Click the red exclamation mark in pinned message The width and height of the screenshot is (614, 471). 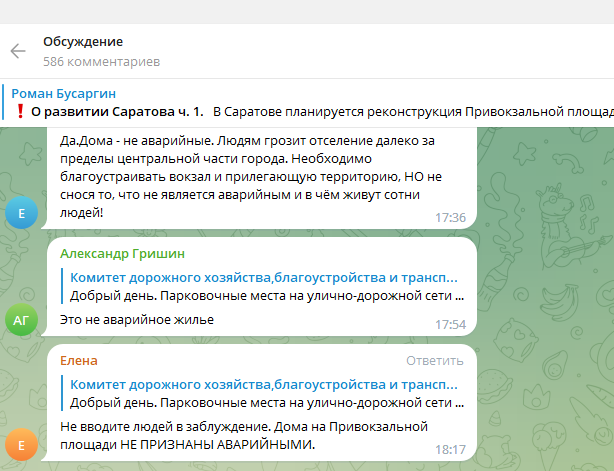click(x=19, y=111)
